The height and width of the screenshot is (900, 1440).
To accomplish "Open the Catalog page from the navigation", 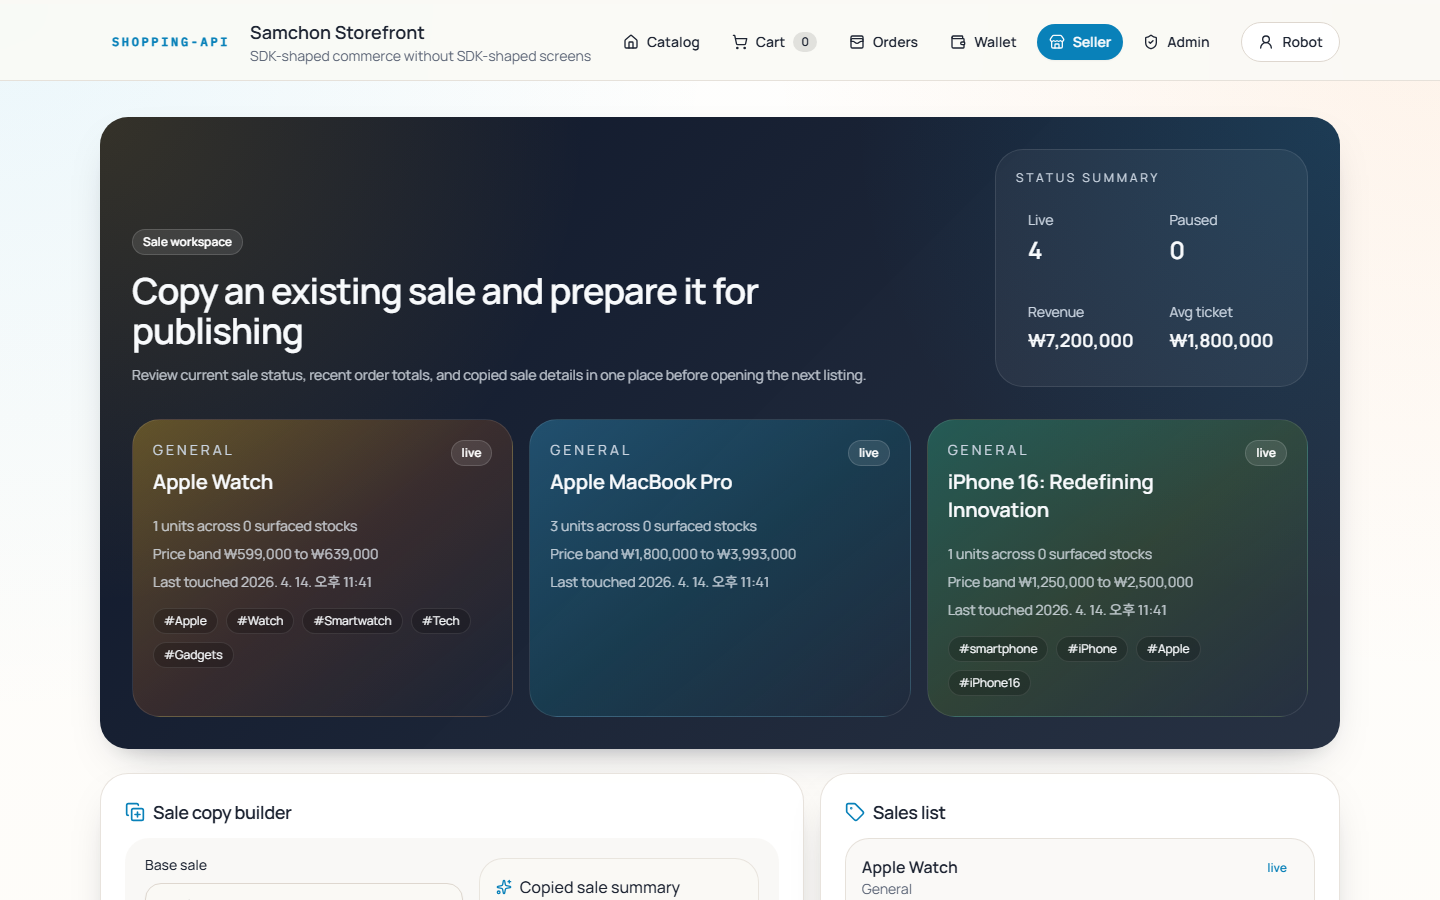I will (x=661, y=42).
